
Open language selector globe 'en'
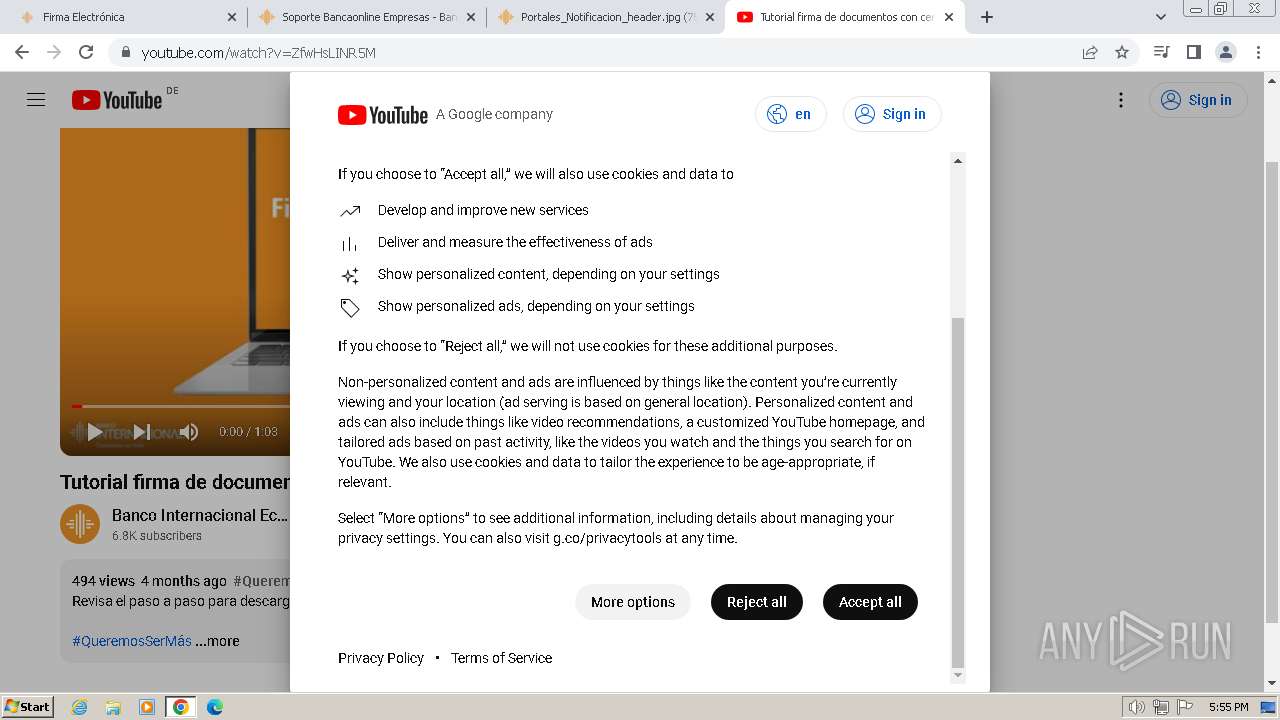790,114
